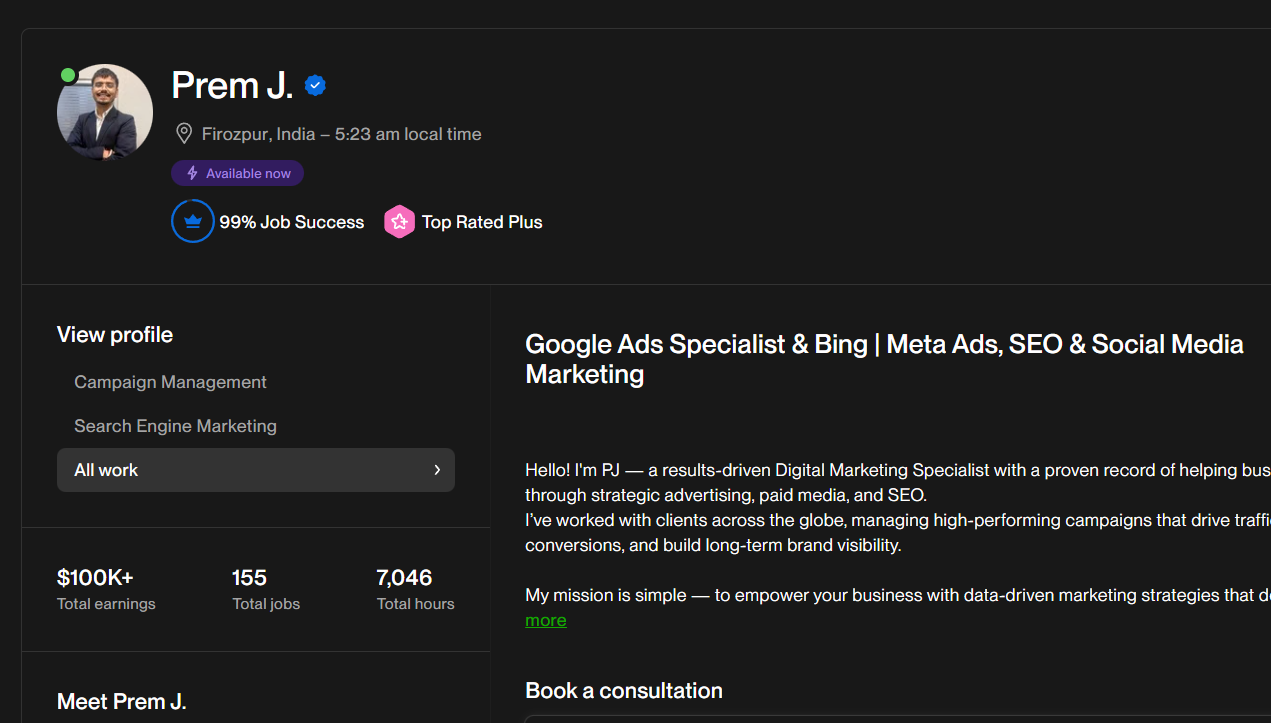The image size is (1271, 723).
Task: Open Prem J.'s profile photo
Action: pyautogui.click(x=105, y=112)
